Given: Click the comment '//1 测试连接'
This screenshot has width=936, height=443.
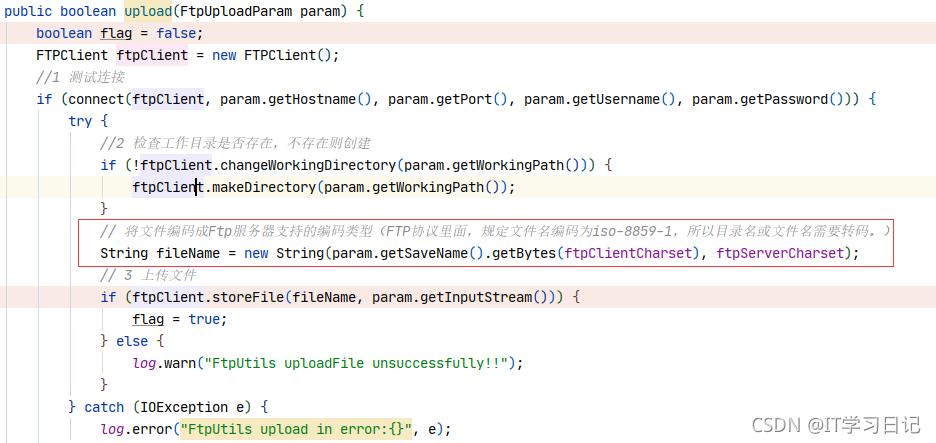Looking at the screenshot, I should [x=80, y=78].
